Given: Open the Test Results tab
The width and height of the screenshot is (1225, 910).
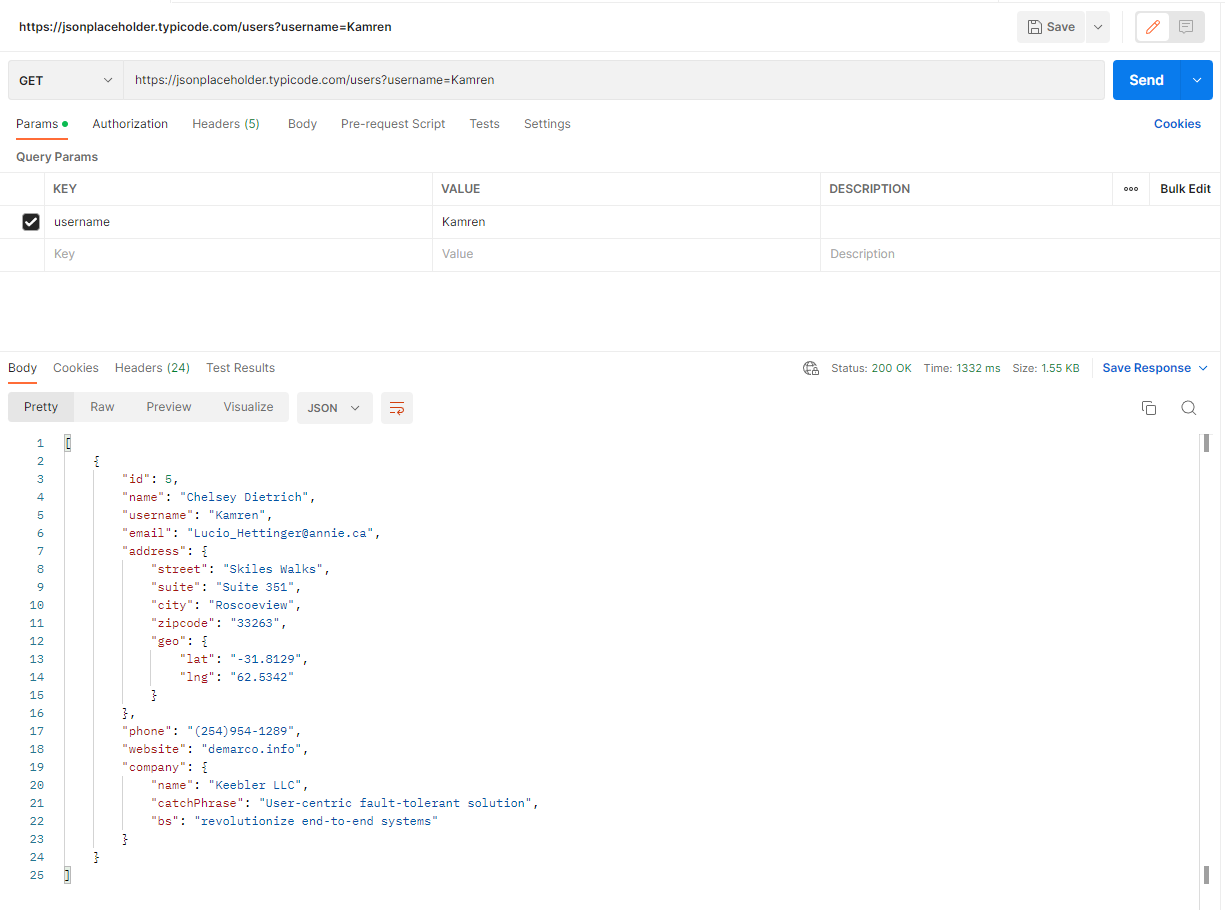Looking at the screenshot, I should (240, 368).
